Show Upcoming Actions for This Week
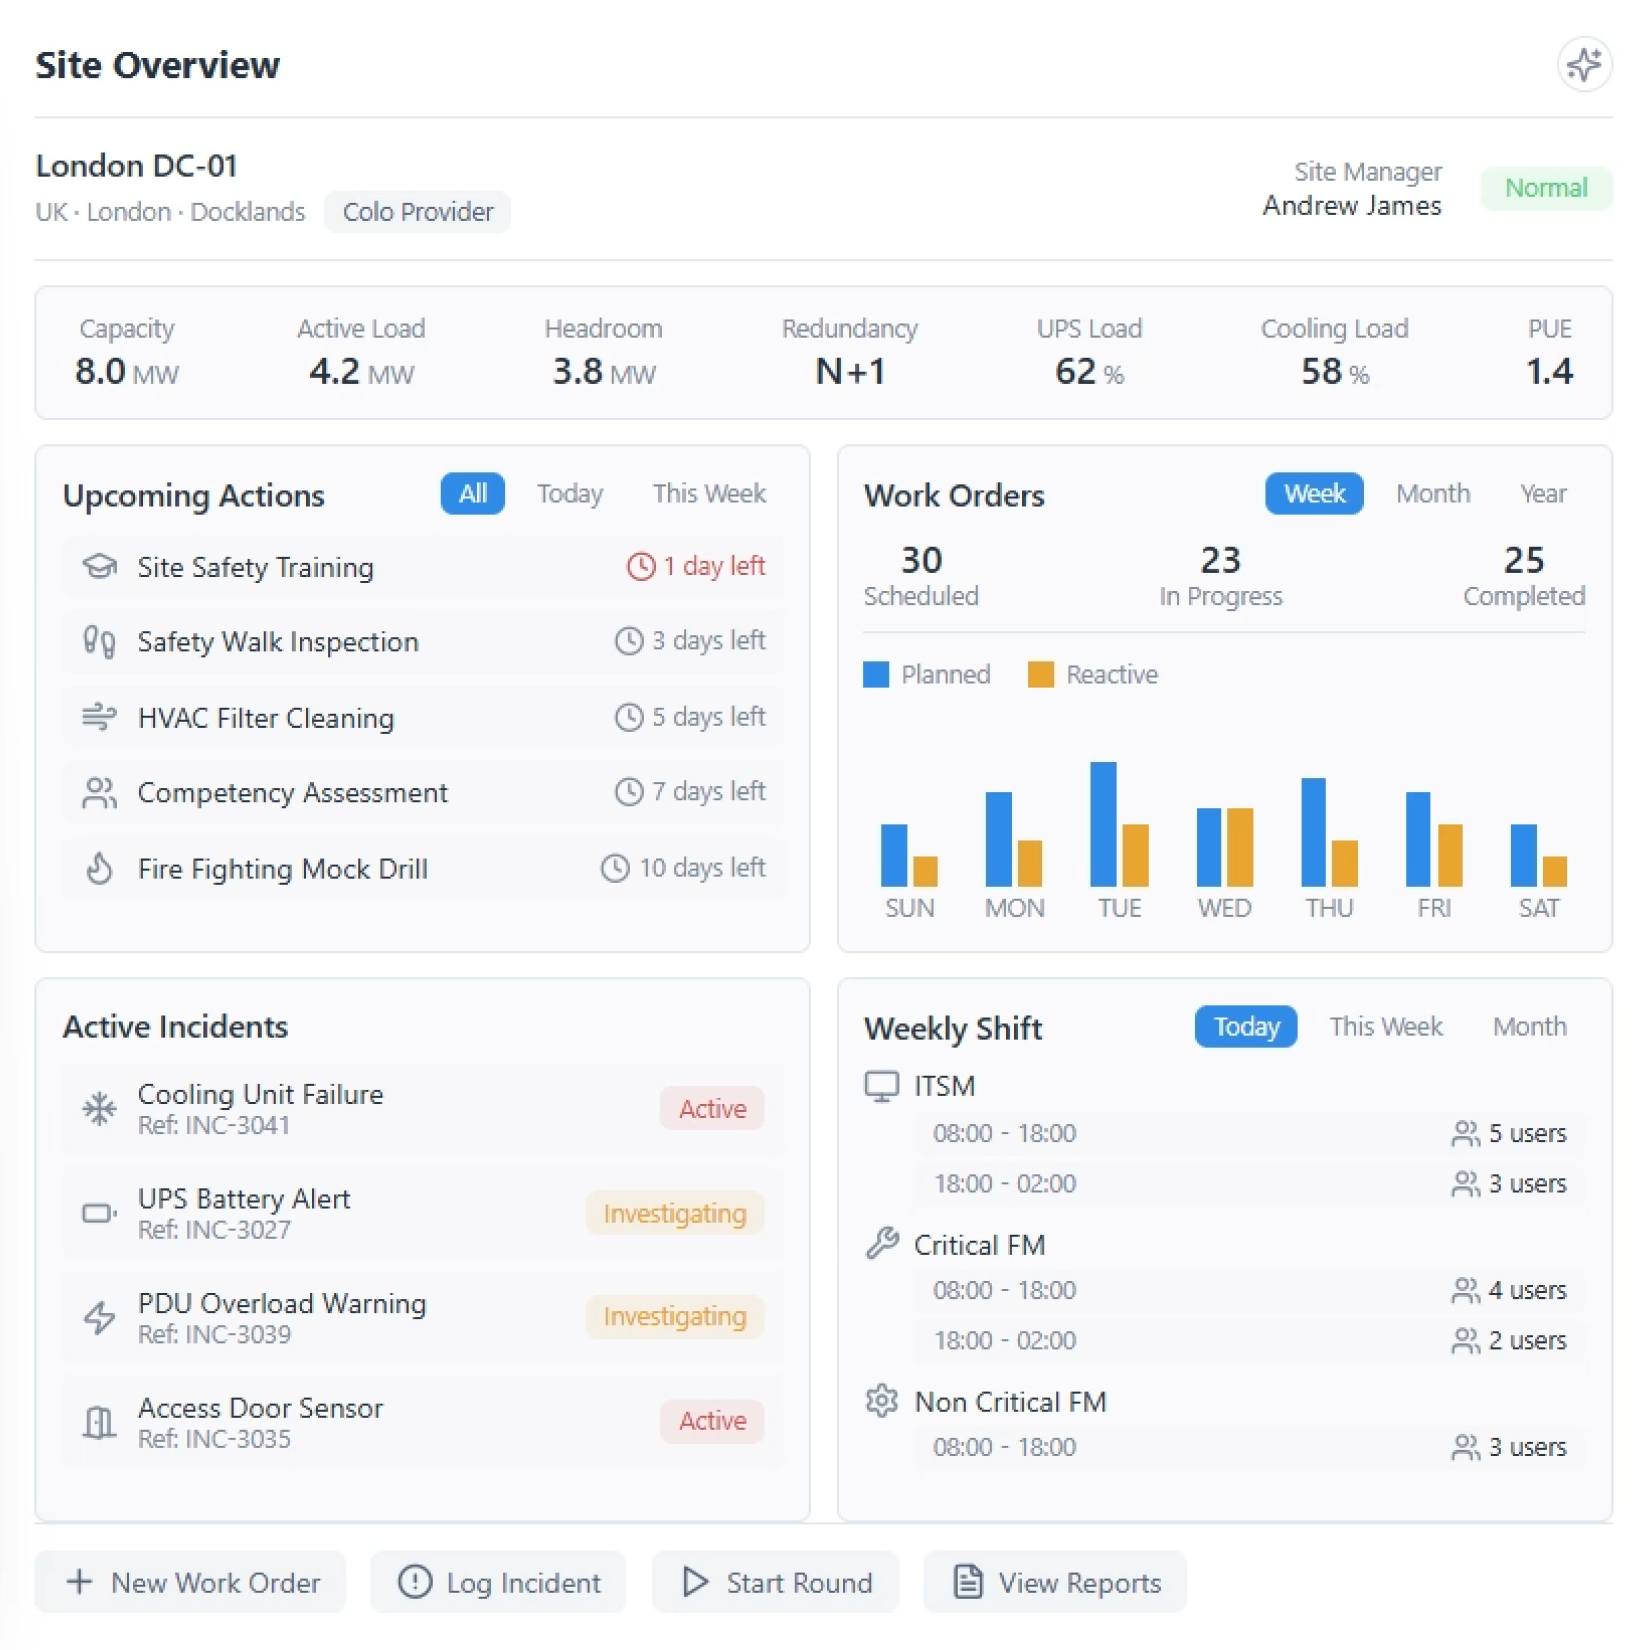 pyautogui.click(x=709, y=494)
